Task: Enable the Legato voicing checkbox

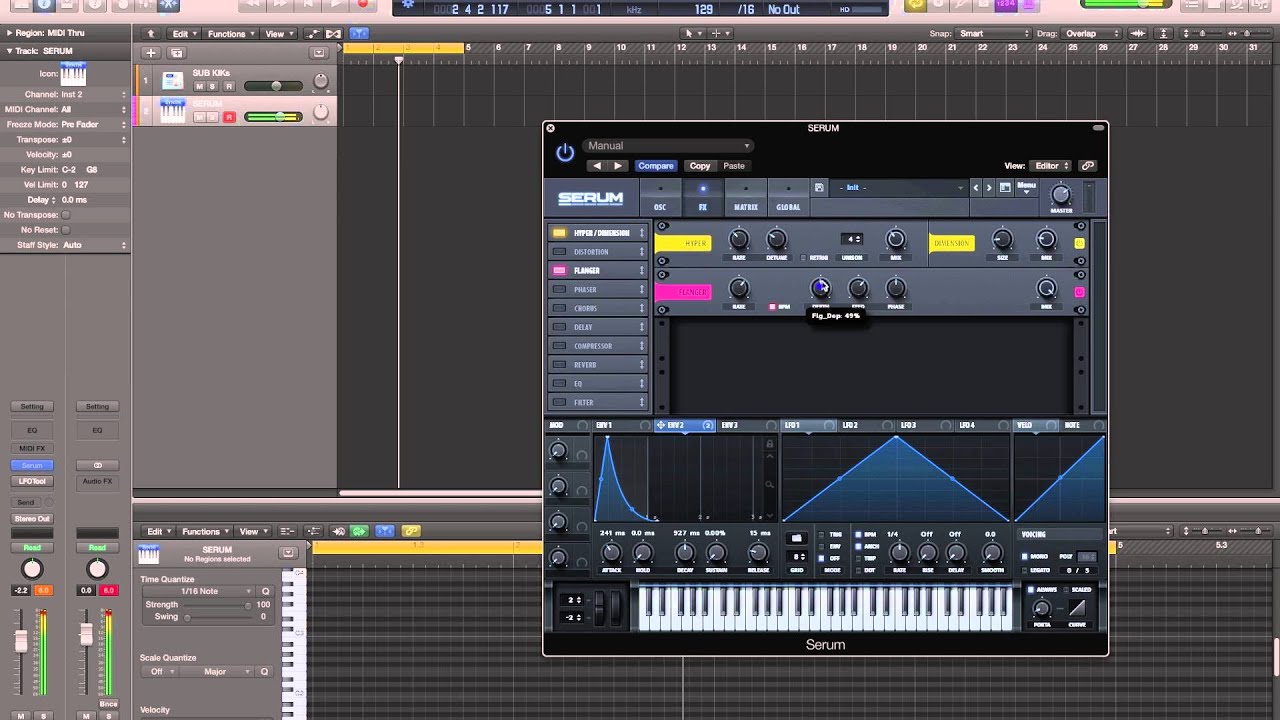Action: (x=1024, y=570)
